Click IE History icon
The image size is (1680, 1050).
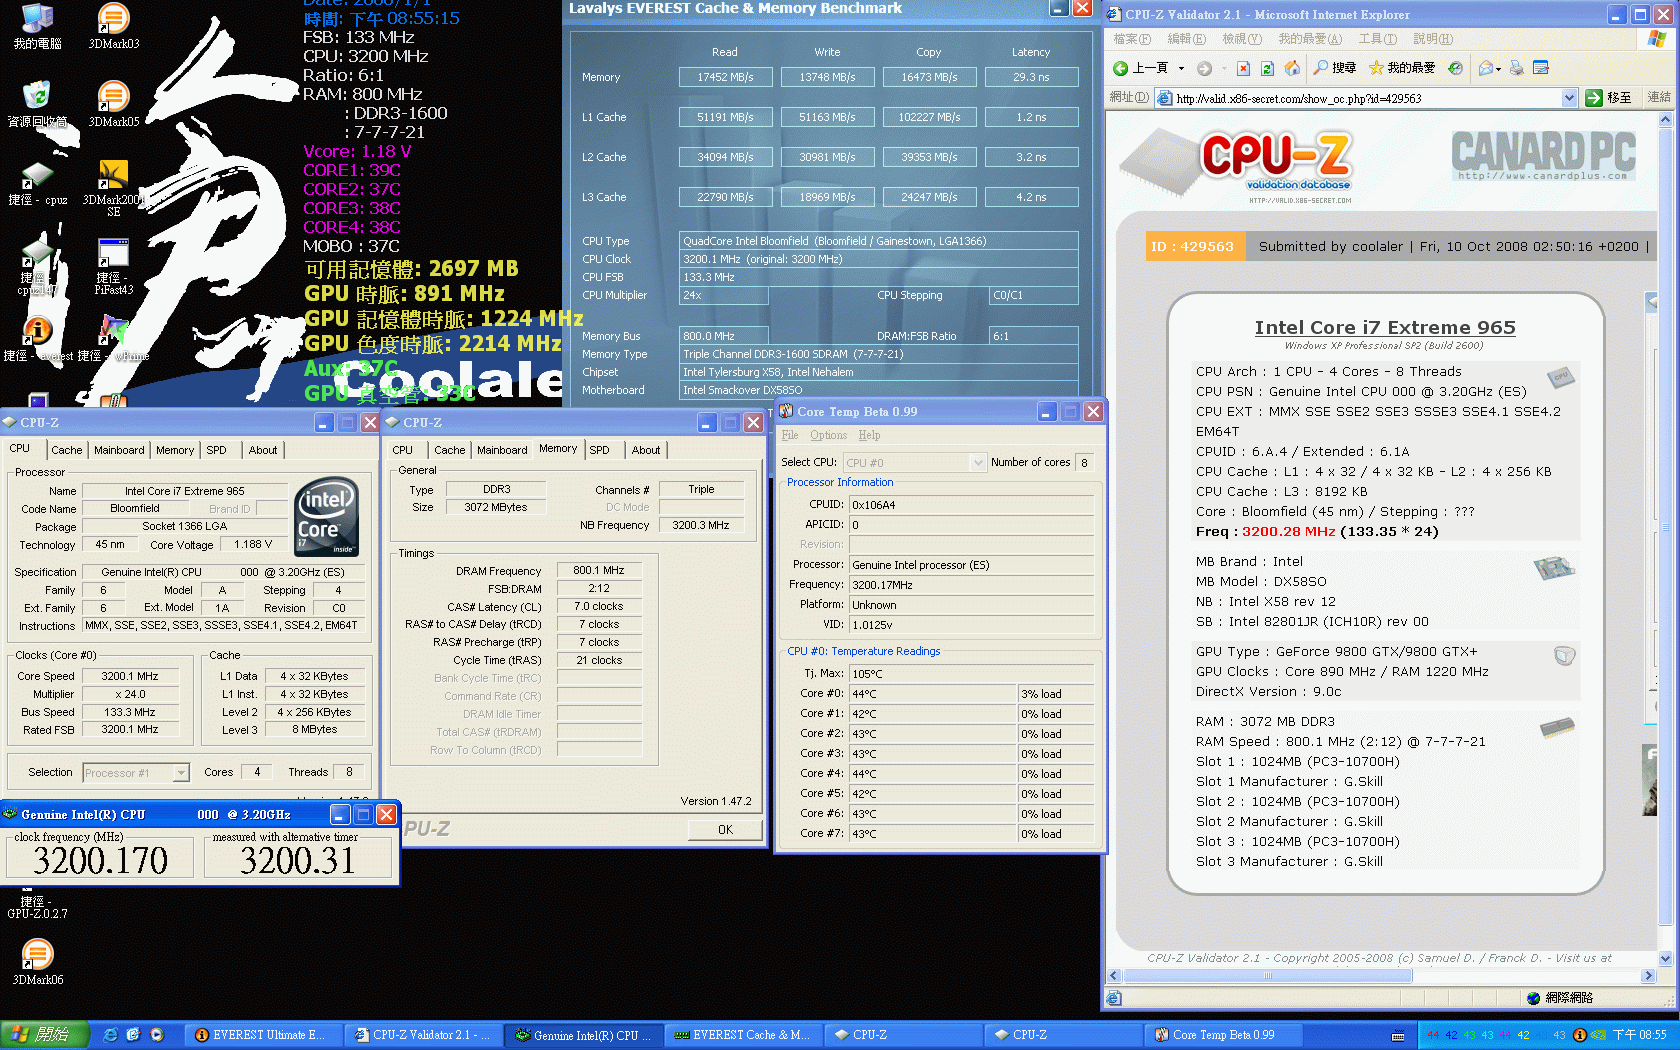[x=1455, y=68]
